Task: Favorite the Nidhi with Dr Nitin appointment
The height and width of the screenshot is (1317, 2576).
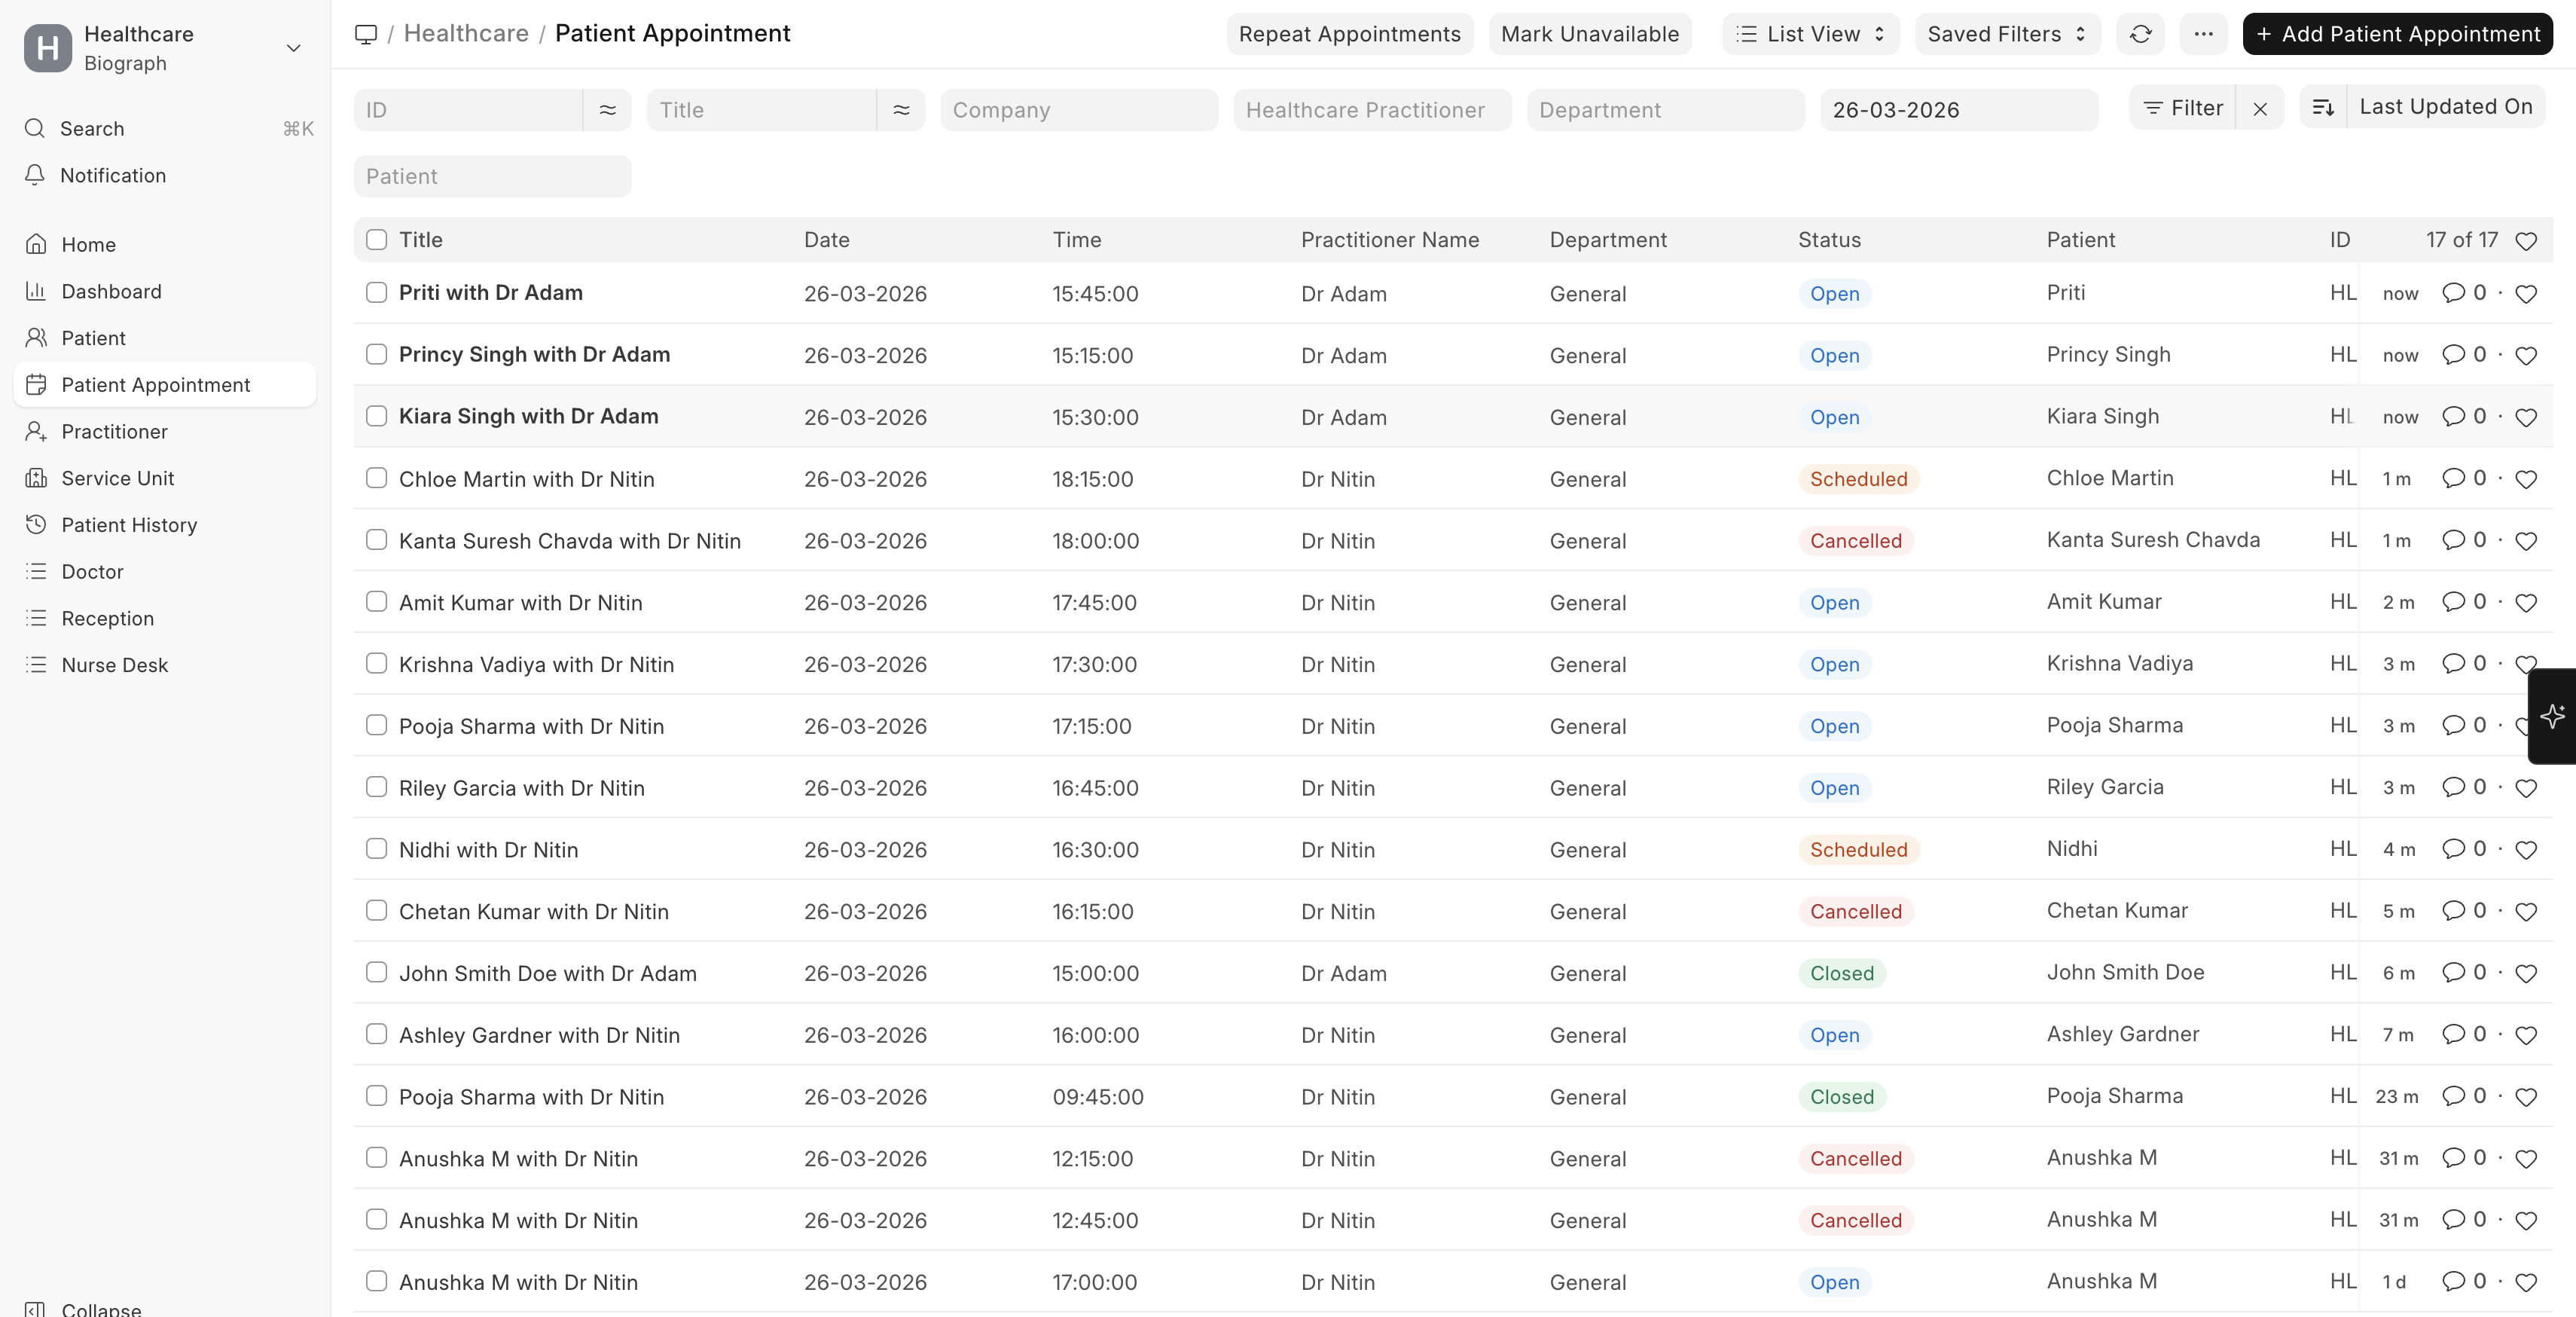Action: pos(2526,849)
